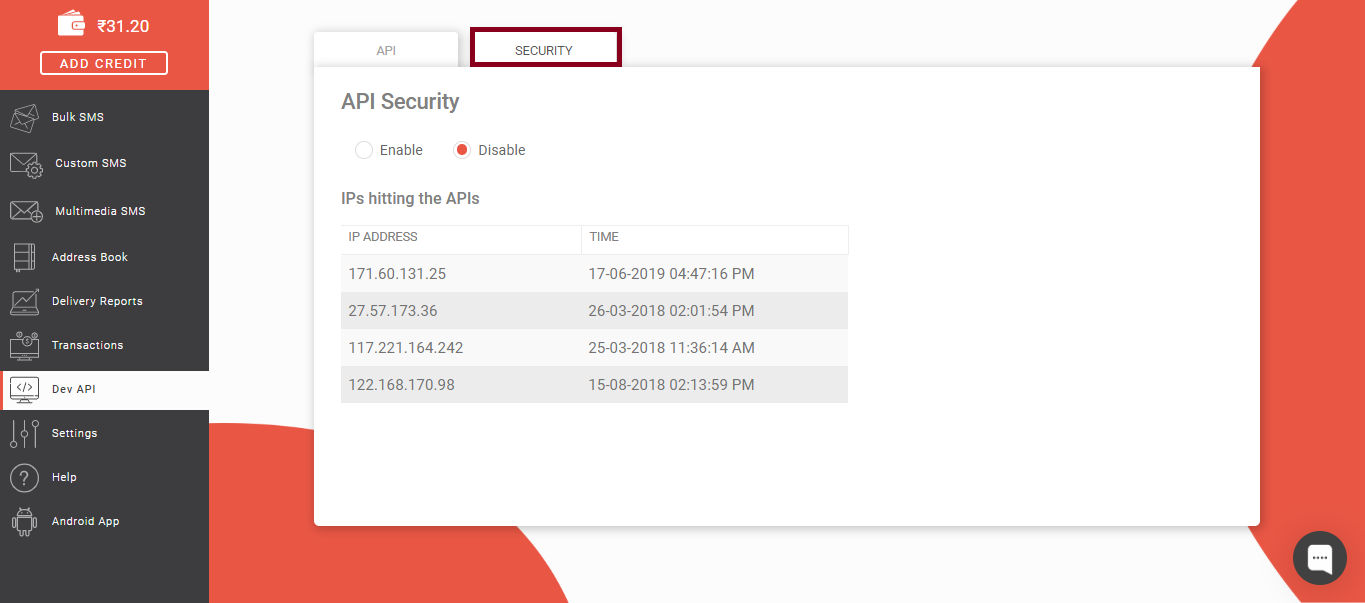Viewport: 1365px width, 603px height.
Task: Click IP address 27.57.173.36
Action: coord(393,311)
